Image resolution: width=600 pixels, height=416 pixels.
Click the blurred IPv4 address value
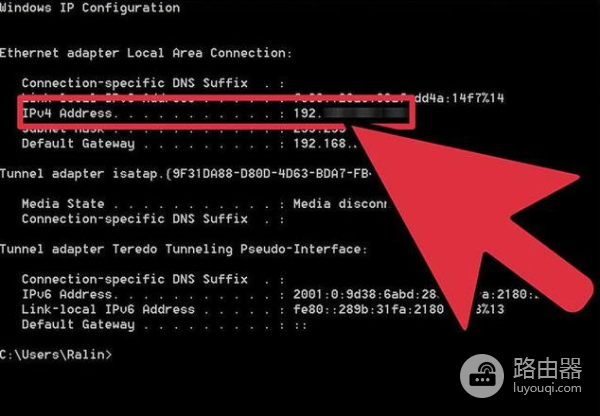tap(364, 113)
